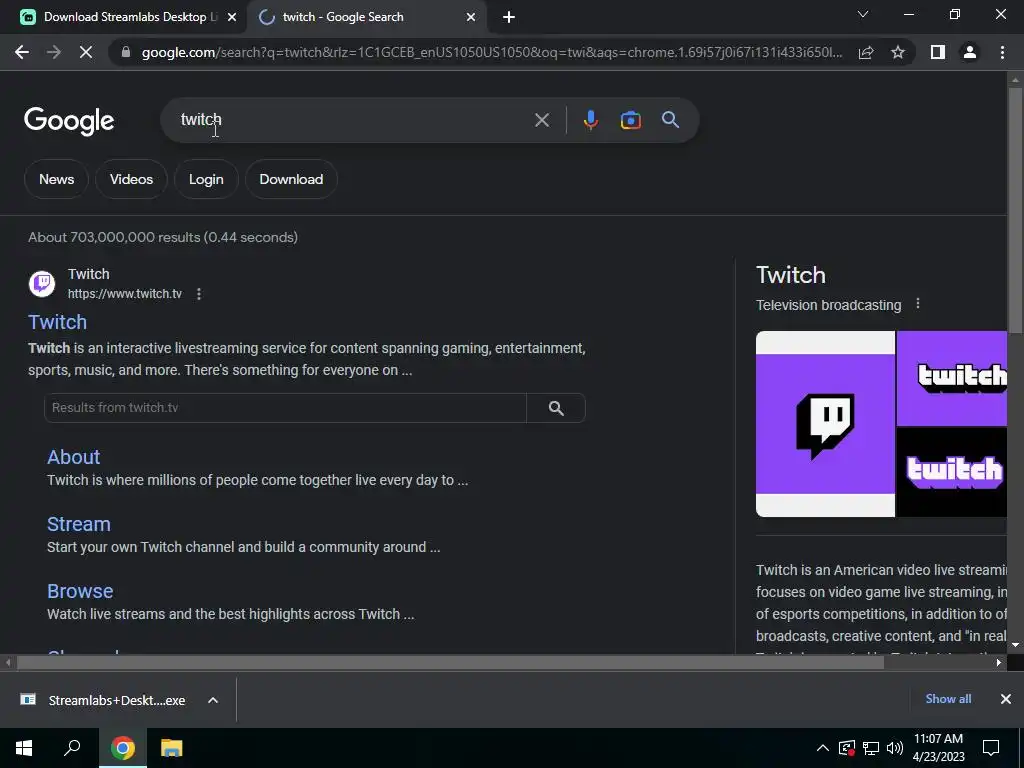This screenshot has height=768, width=1024.
Task: Click the horizontal scrollbar right arrow
Action: 999,663
